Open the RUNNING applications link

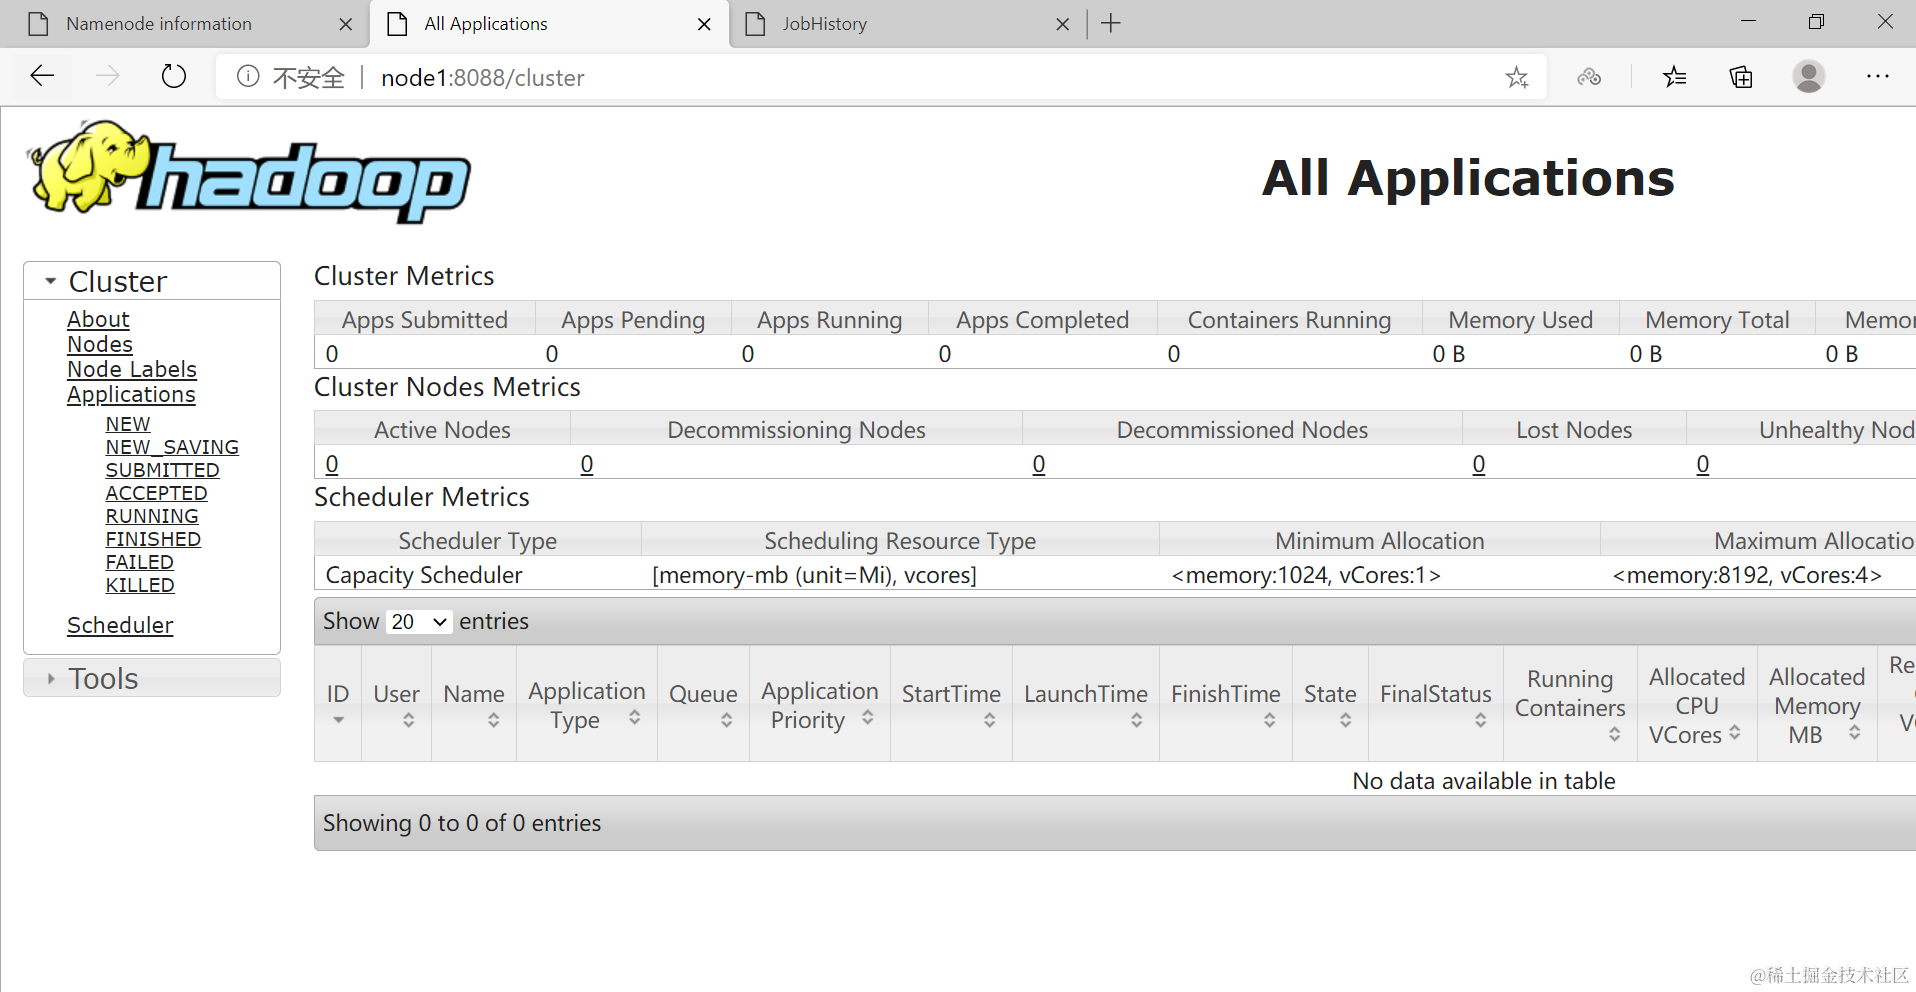151,516
